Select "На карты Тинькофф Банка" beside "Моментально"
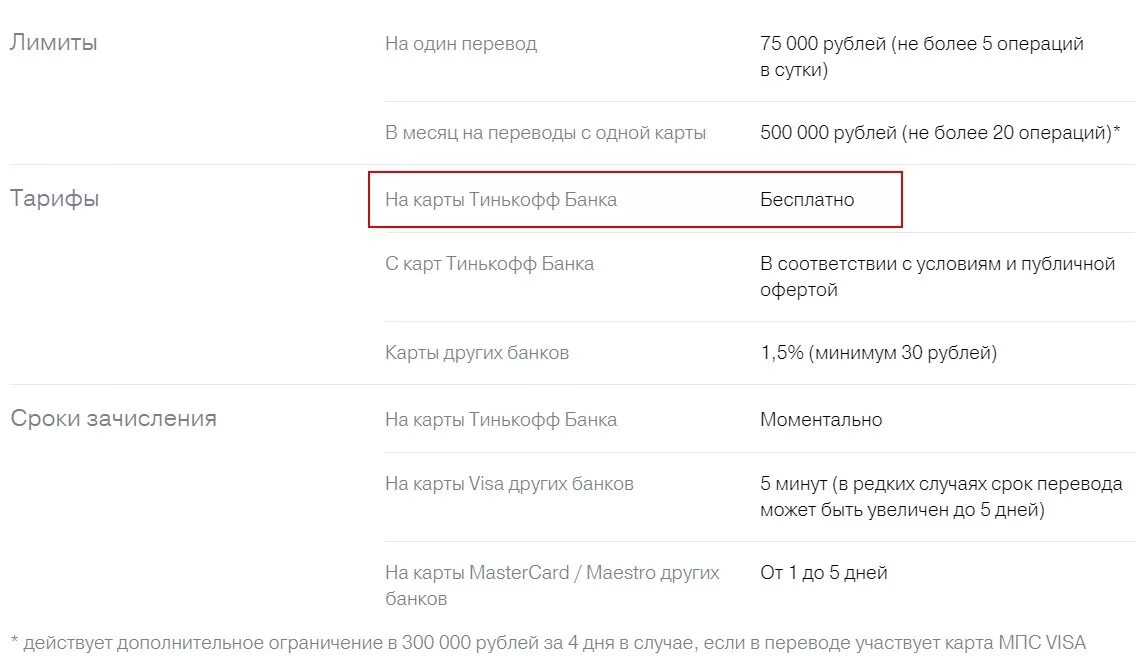 [x=501, y=420]
